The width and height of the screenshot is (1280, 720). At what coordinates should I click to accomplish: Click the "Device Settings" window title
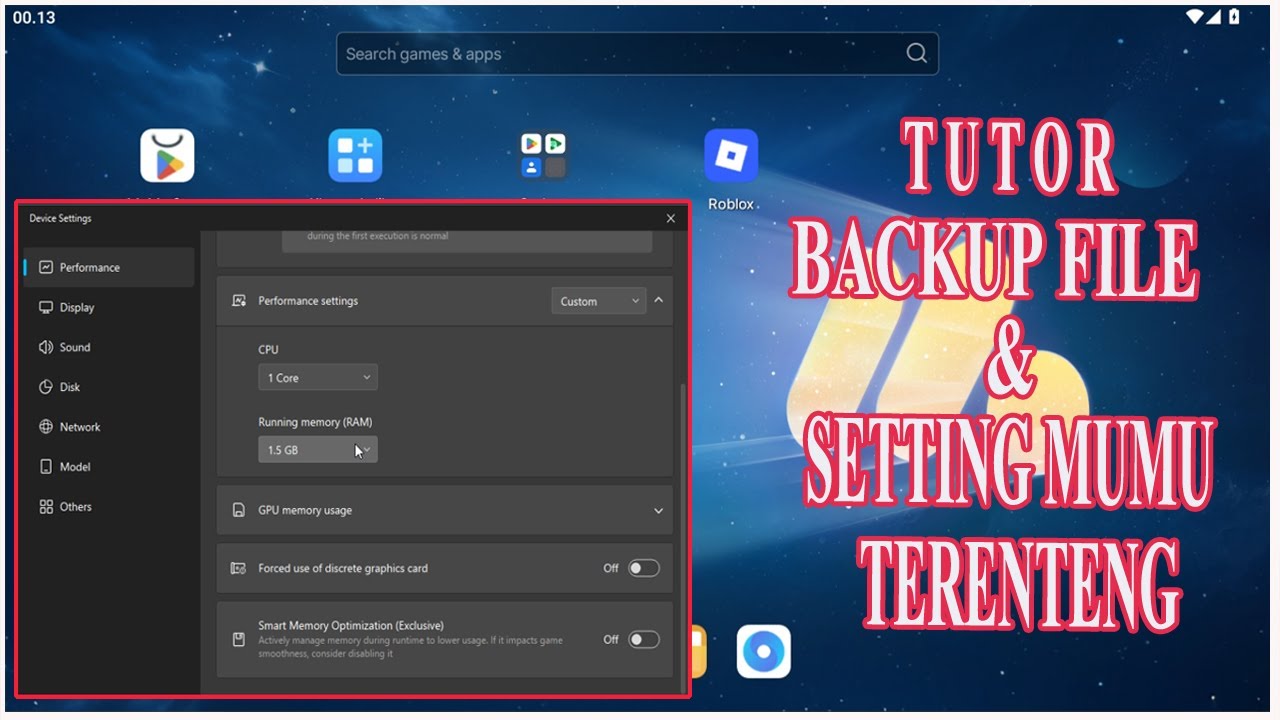click(60, 218)
